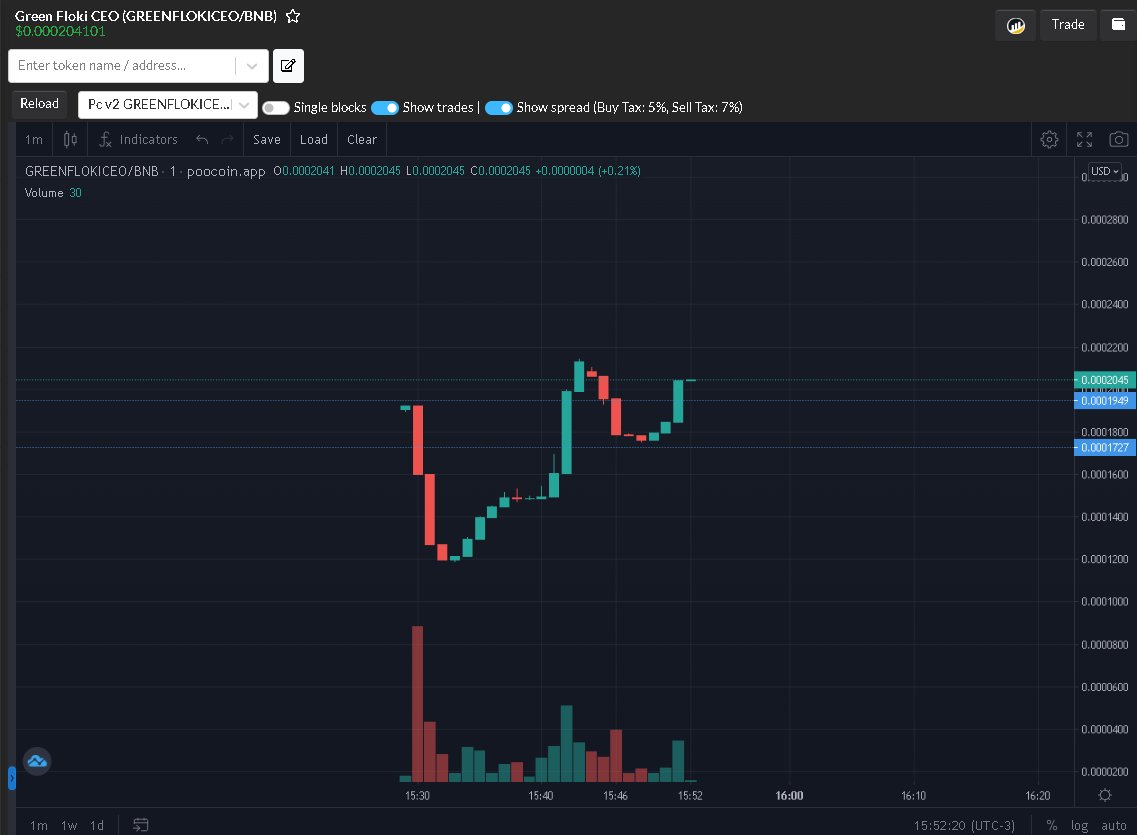Take a chart snapshot with camera icon
Screen dimensions: 1137x835
click(1119, 139)
